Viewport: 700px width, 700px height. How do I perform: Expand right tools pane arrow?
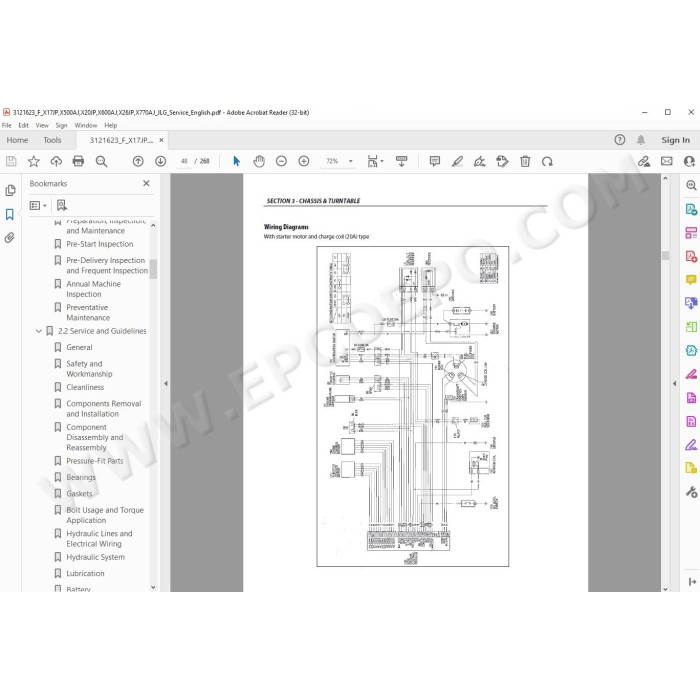(674, 383)
